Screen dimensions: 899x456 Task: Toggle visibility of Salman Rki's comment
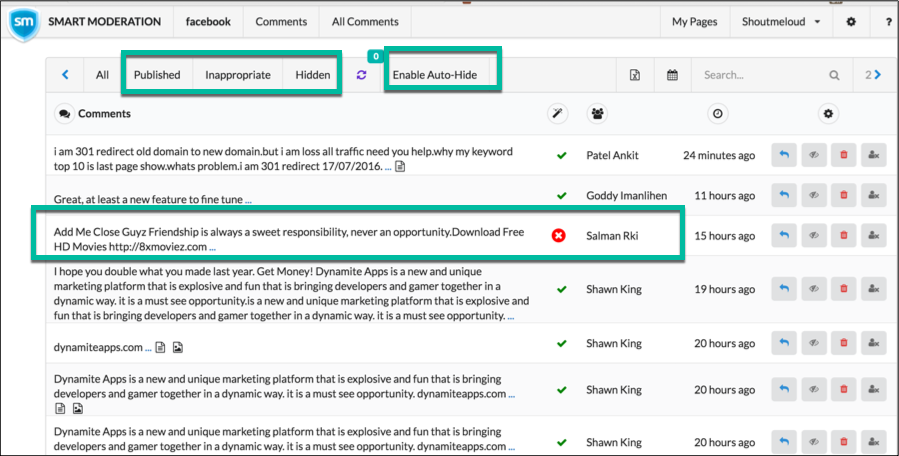(814, 235)
